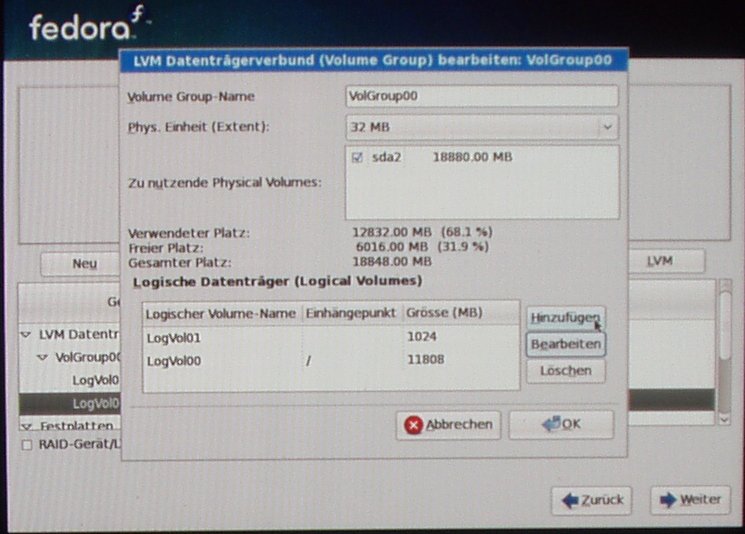Screen dimensions: 745x534
Task: Click the LVM button
Action: (658, 261)
